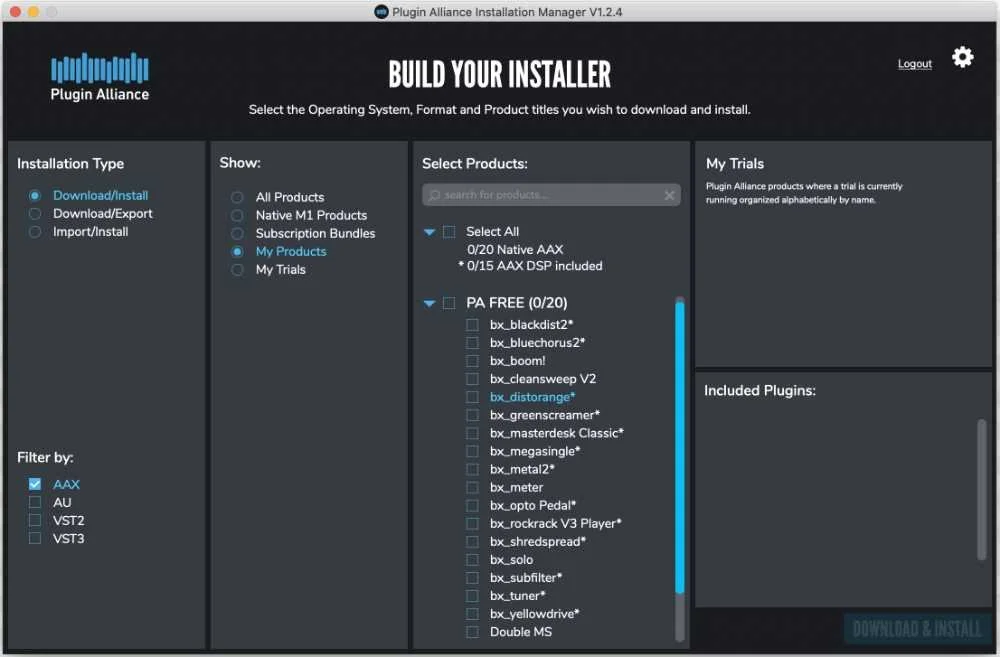This screenshot has width=1000, height=657.
Task: Select Download/Install installation type
Action: point(35,195)
